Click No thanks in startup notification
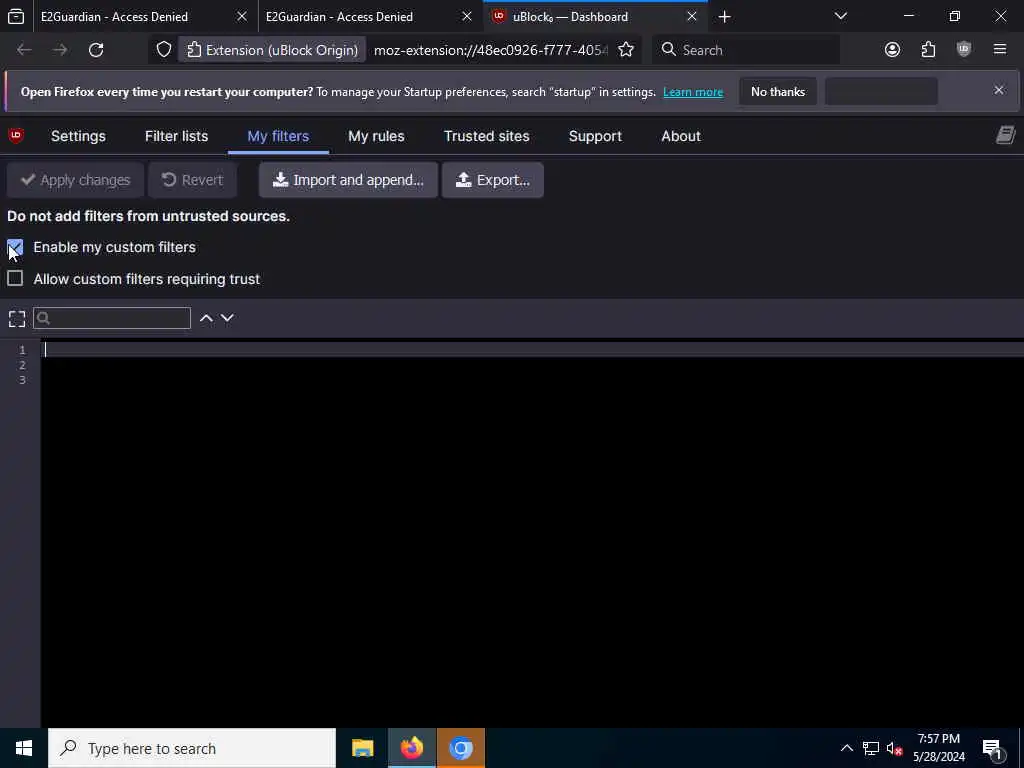 tap(778, 91)
